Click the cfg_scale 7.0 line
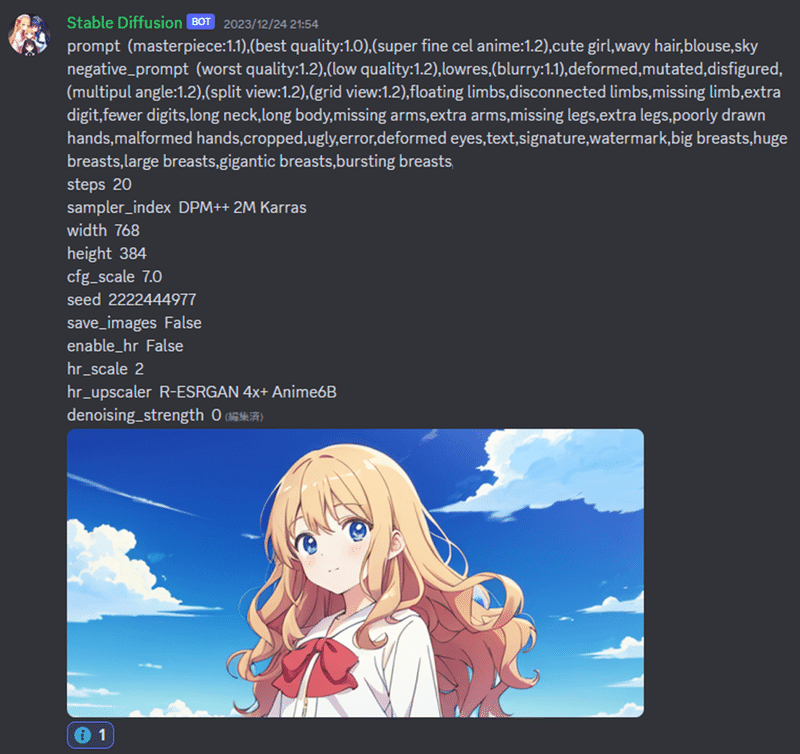The image size is (800, 754). (x=114, y=277)
